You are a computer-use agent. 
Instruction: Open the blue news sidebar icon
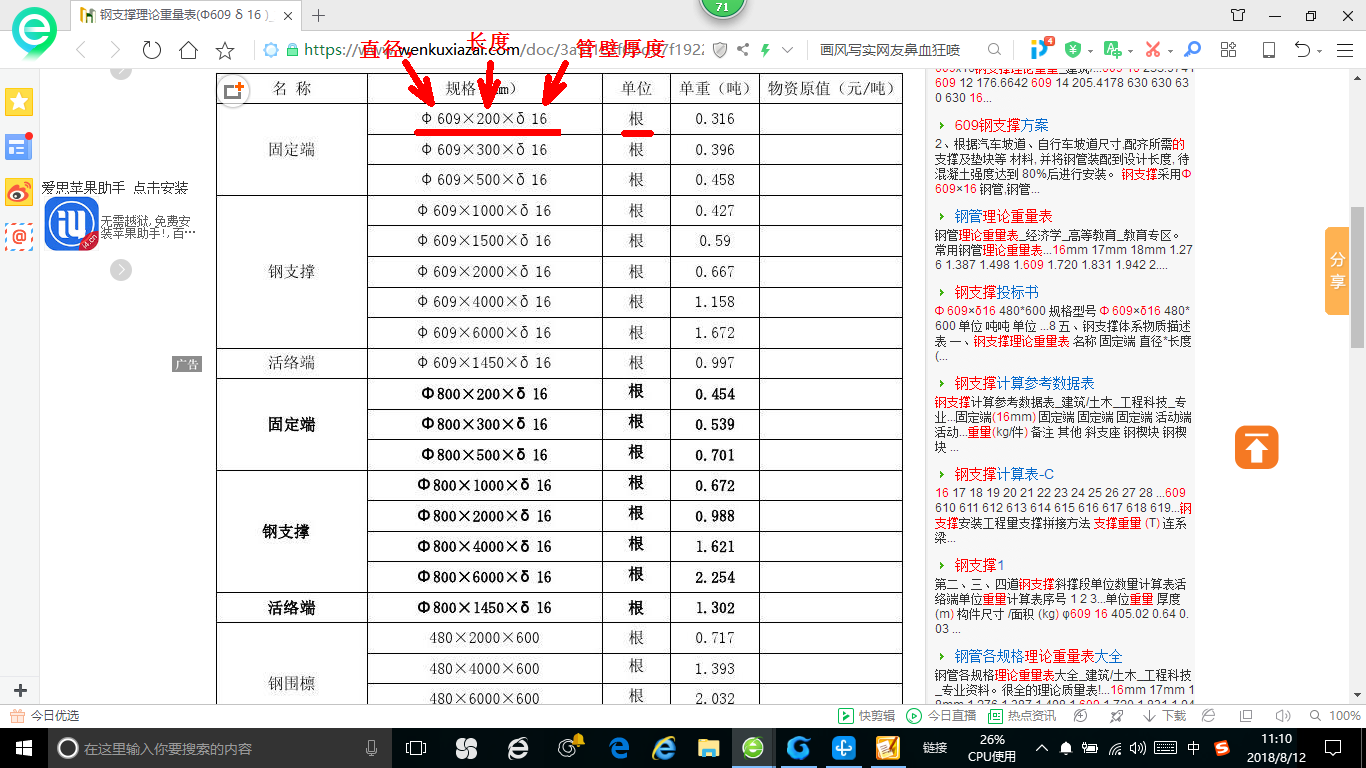point(19,147)
